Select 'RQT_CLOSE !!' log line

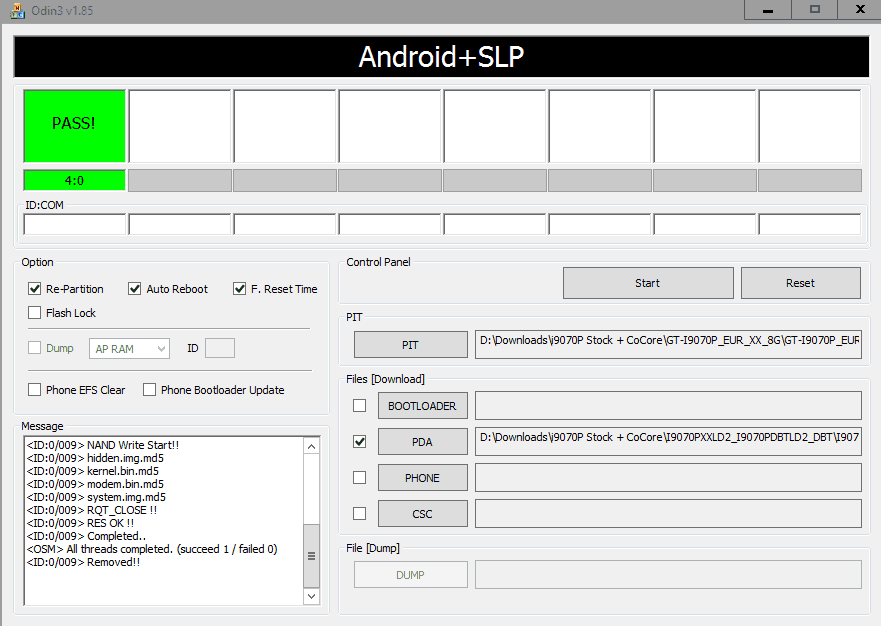[92, 510]
